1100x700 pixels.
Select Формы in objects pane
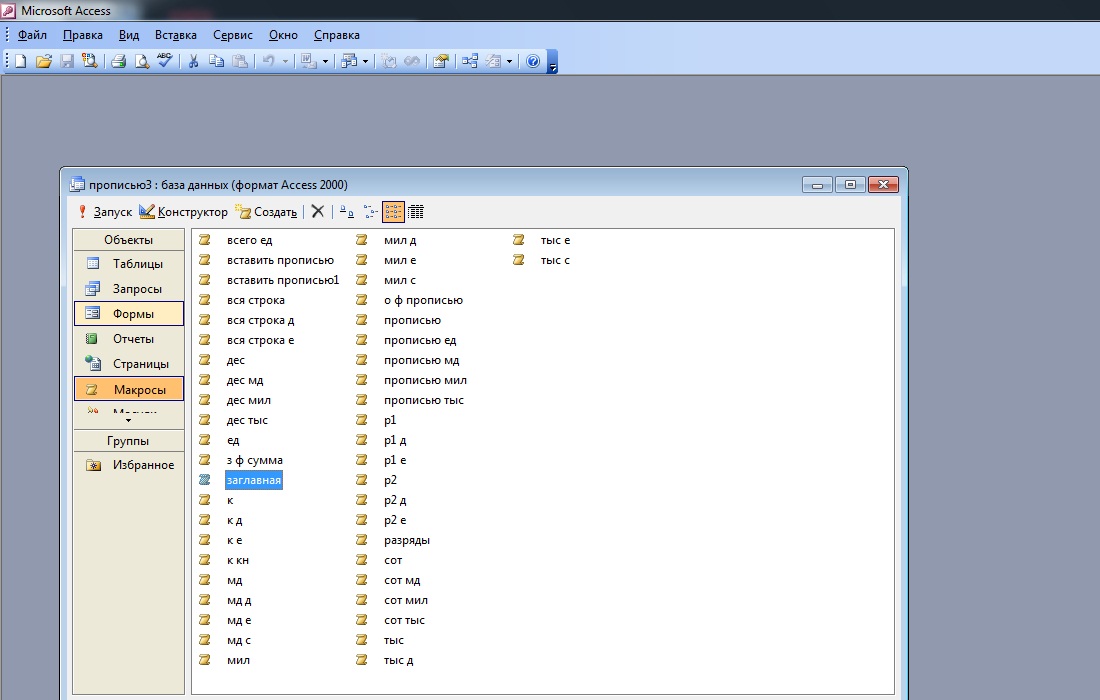coord(128,314)
